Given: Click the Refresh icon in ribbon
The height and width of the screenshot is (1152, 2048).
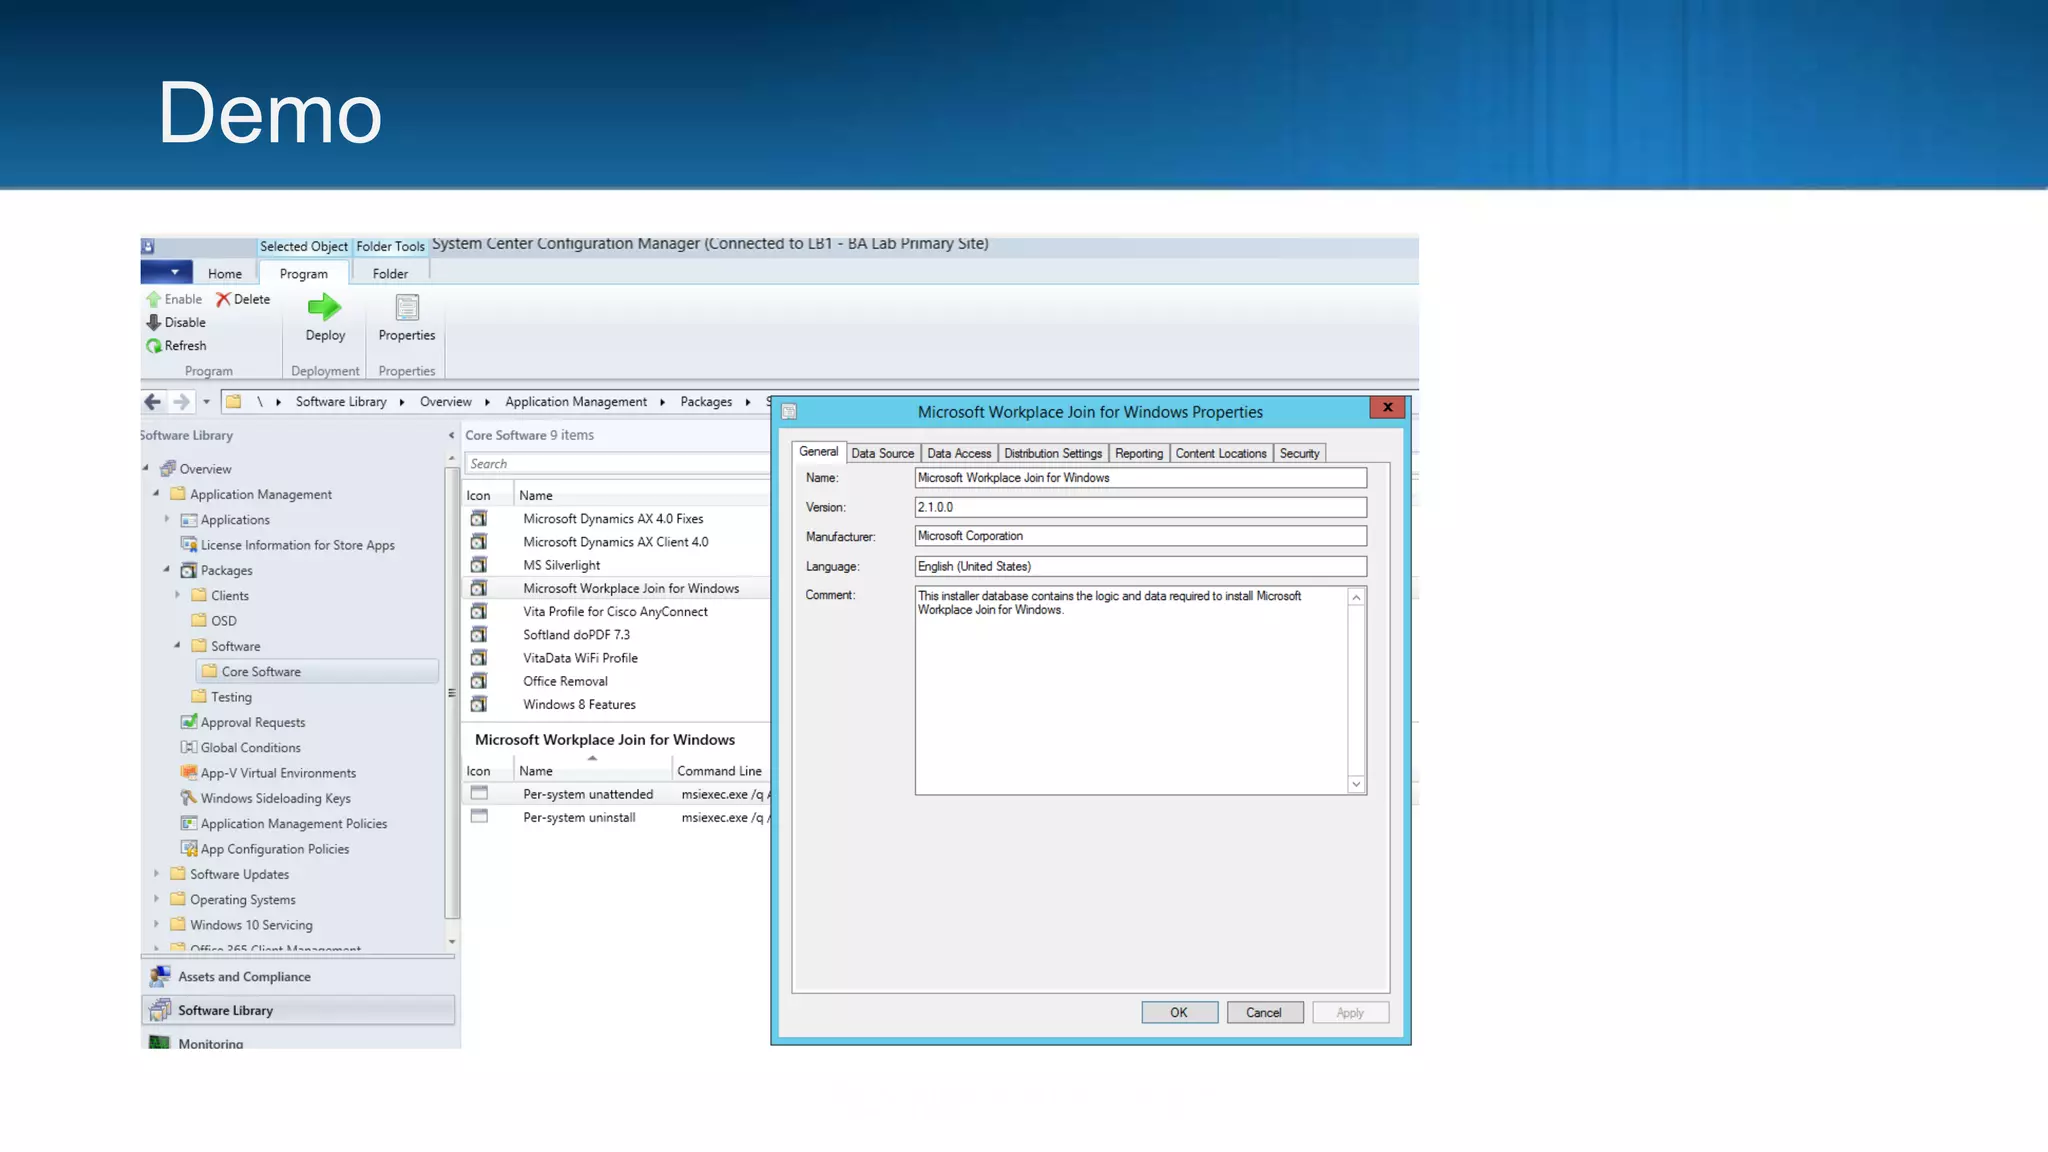Looking at the screenshot, I should click(x=154, y=346).
